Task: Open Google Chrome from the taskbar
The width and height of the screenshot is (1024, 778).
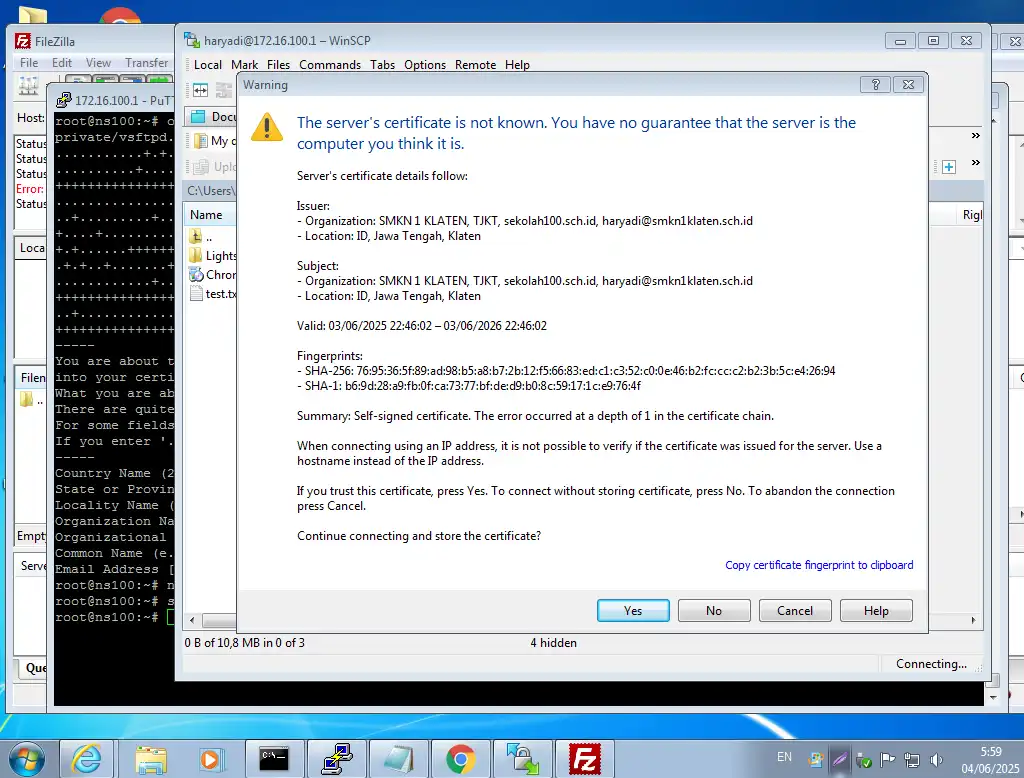Action: [x=460, y=759]
